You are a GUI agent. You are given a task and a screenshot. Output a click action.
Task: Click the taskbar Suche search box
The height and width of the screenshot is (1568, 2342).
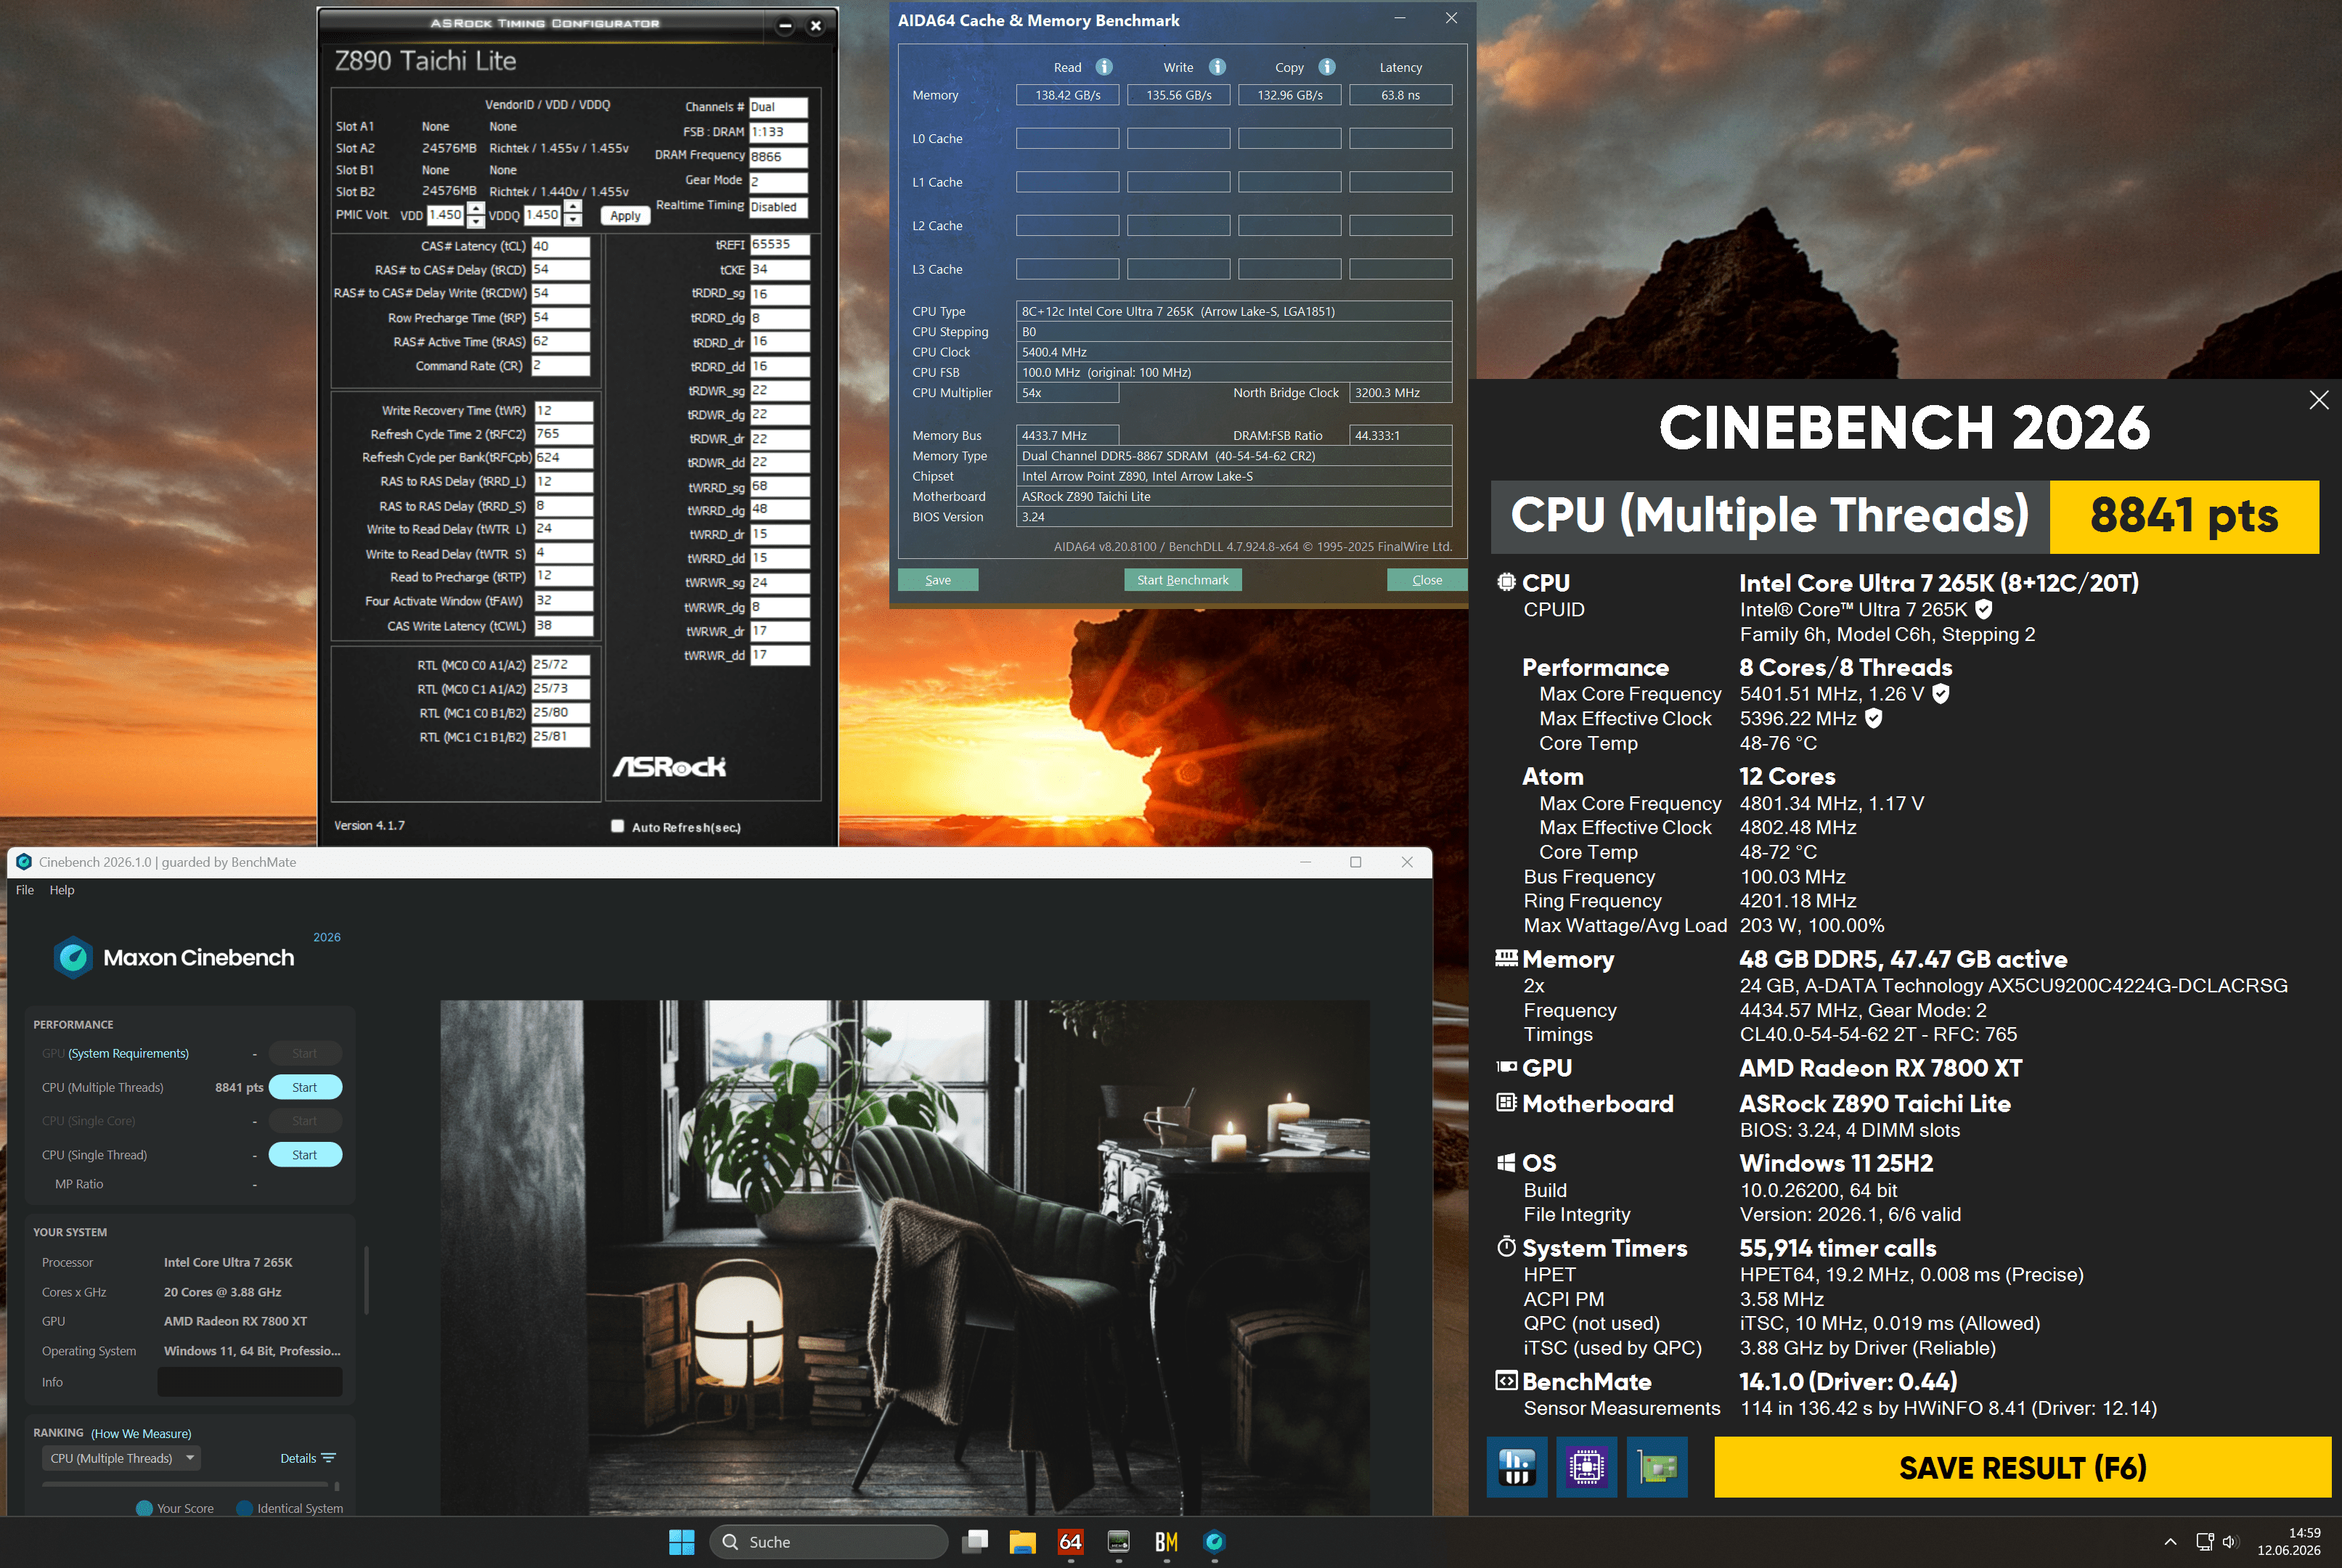[828, 1542]
